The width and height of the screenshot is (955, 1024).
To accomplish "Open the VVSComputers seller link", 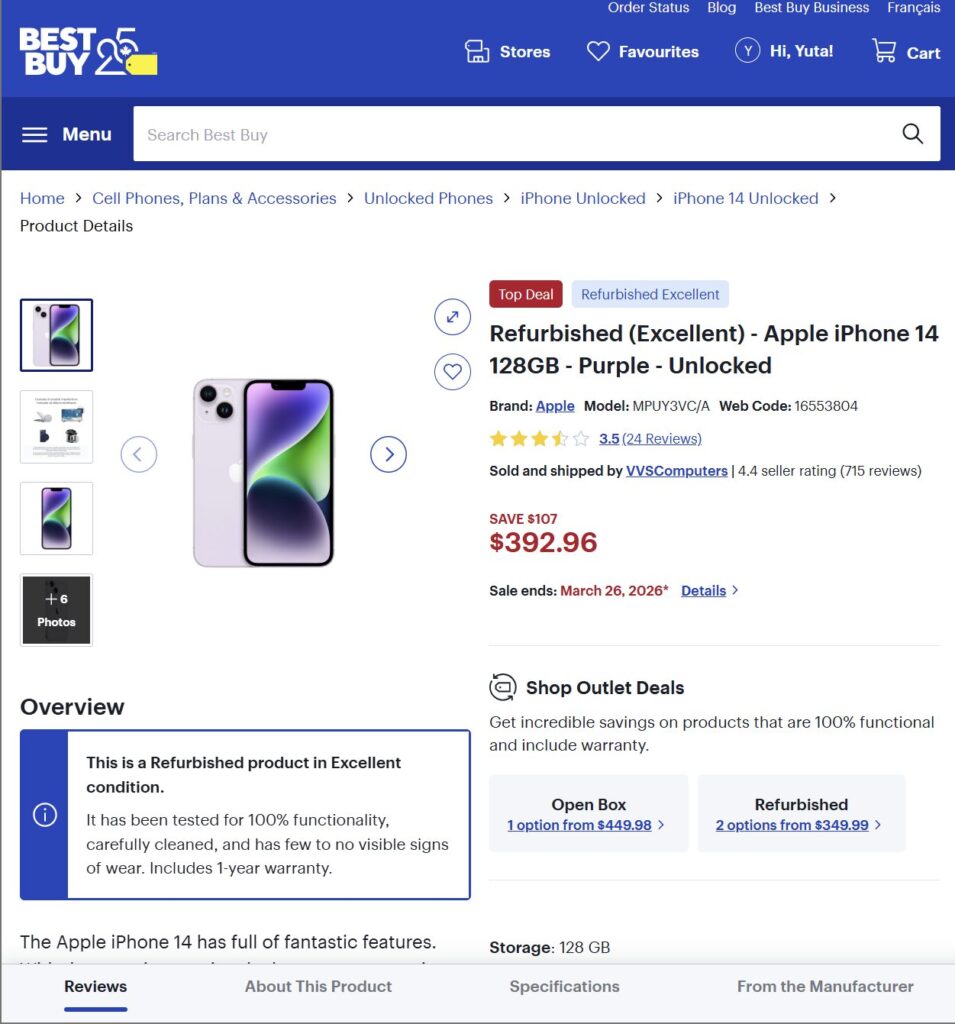I will pos(676,471).
